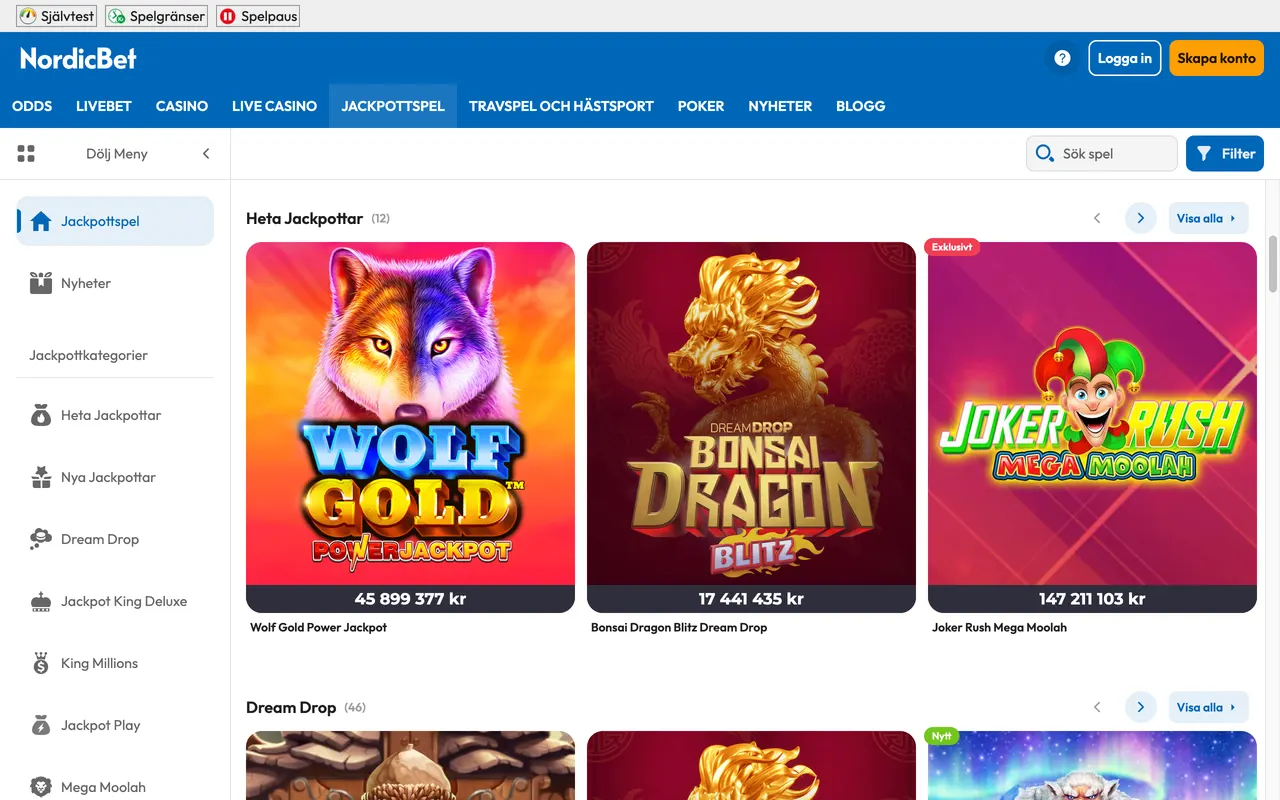Open the BLOGG tab
Image resolution: width=1280 pixels, height=800 pixels.
click(861, 106)
